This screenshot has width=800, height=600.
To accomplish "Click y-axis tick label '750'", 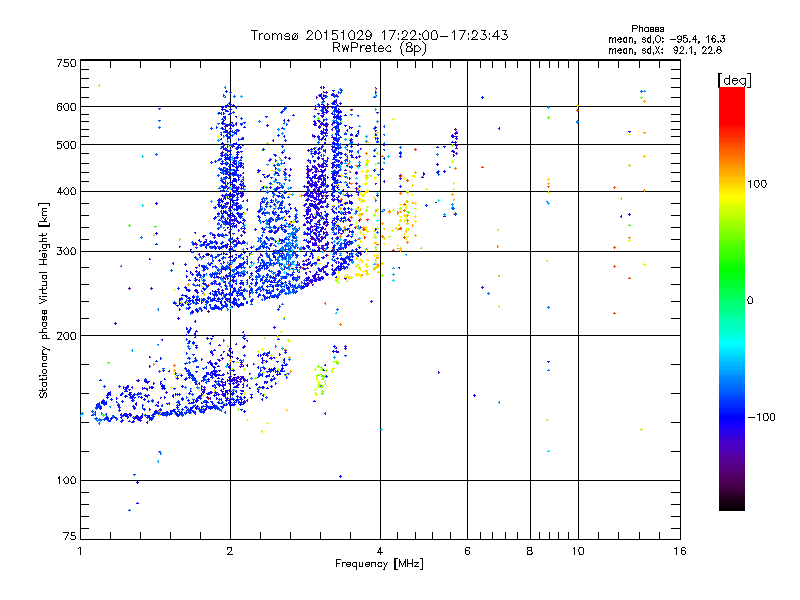I will (x=66, y=63).
